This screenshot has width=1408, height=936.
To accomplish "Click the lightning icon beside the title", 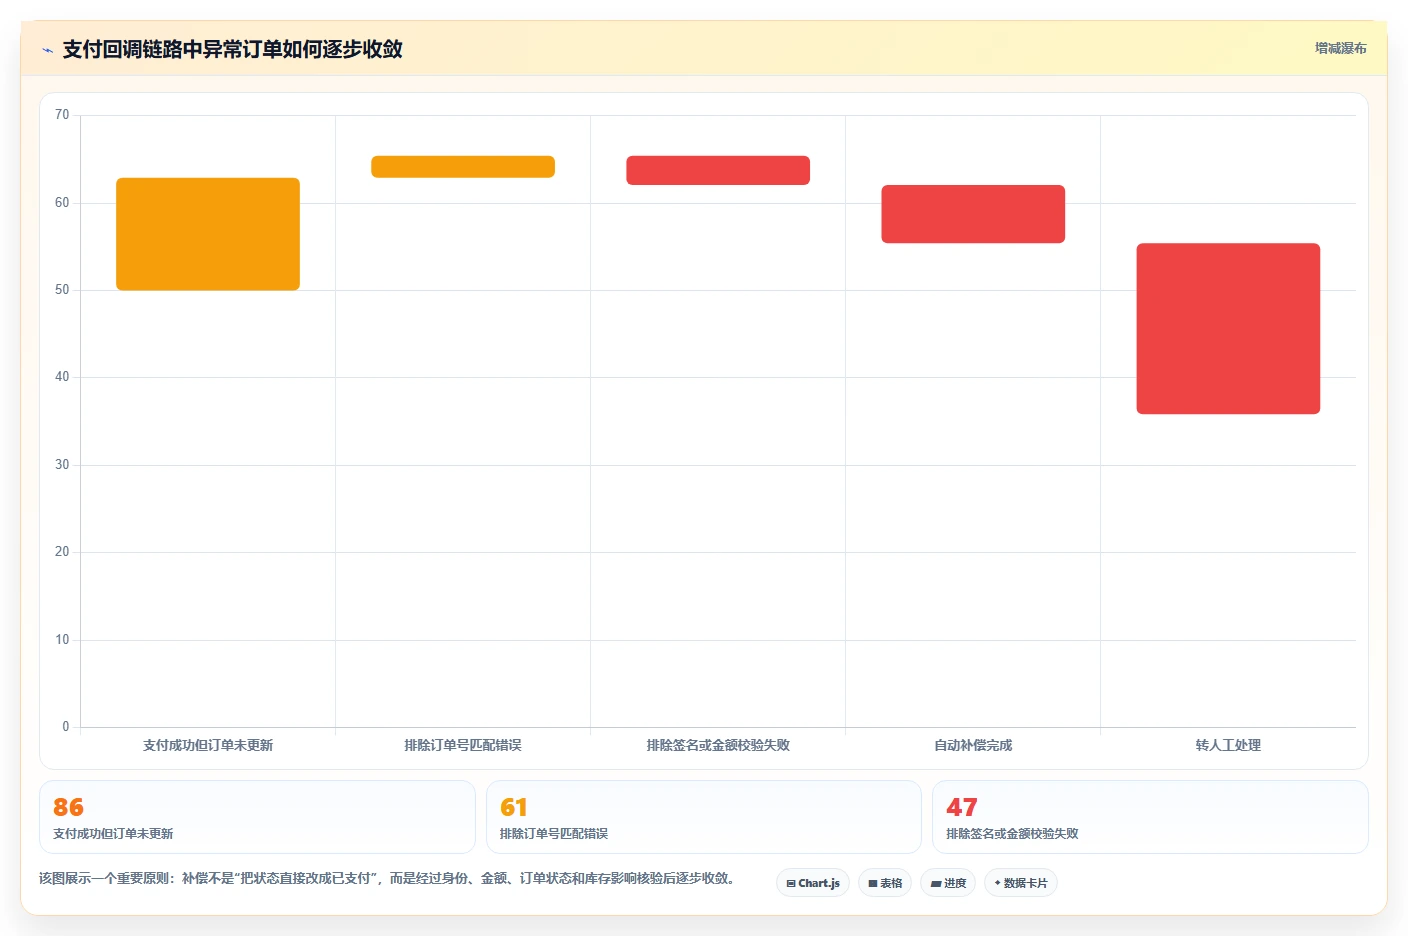I will click(47, 50).
